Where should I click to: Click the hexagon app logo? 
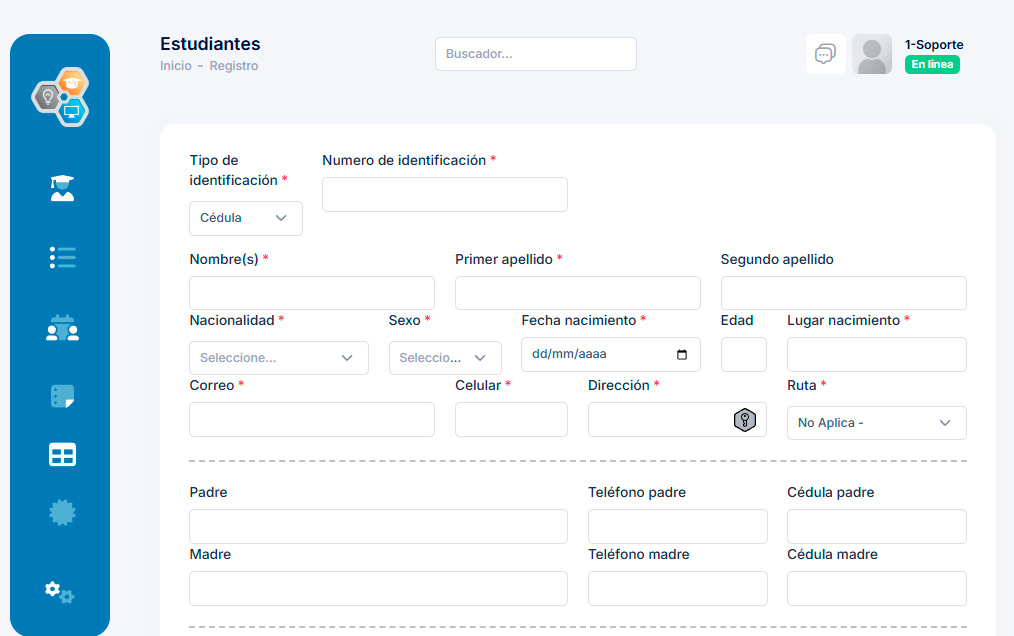(61, 97)
